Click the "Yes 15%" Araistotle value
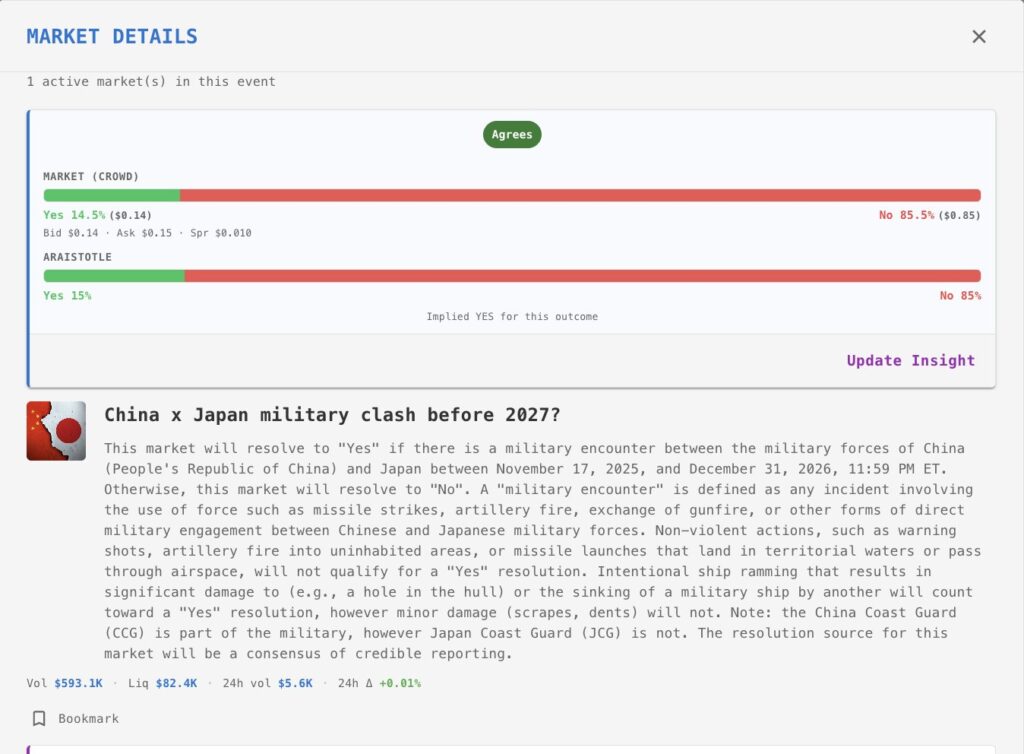1024x754 pixels. pos(67,296)
